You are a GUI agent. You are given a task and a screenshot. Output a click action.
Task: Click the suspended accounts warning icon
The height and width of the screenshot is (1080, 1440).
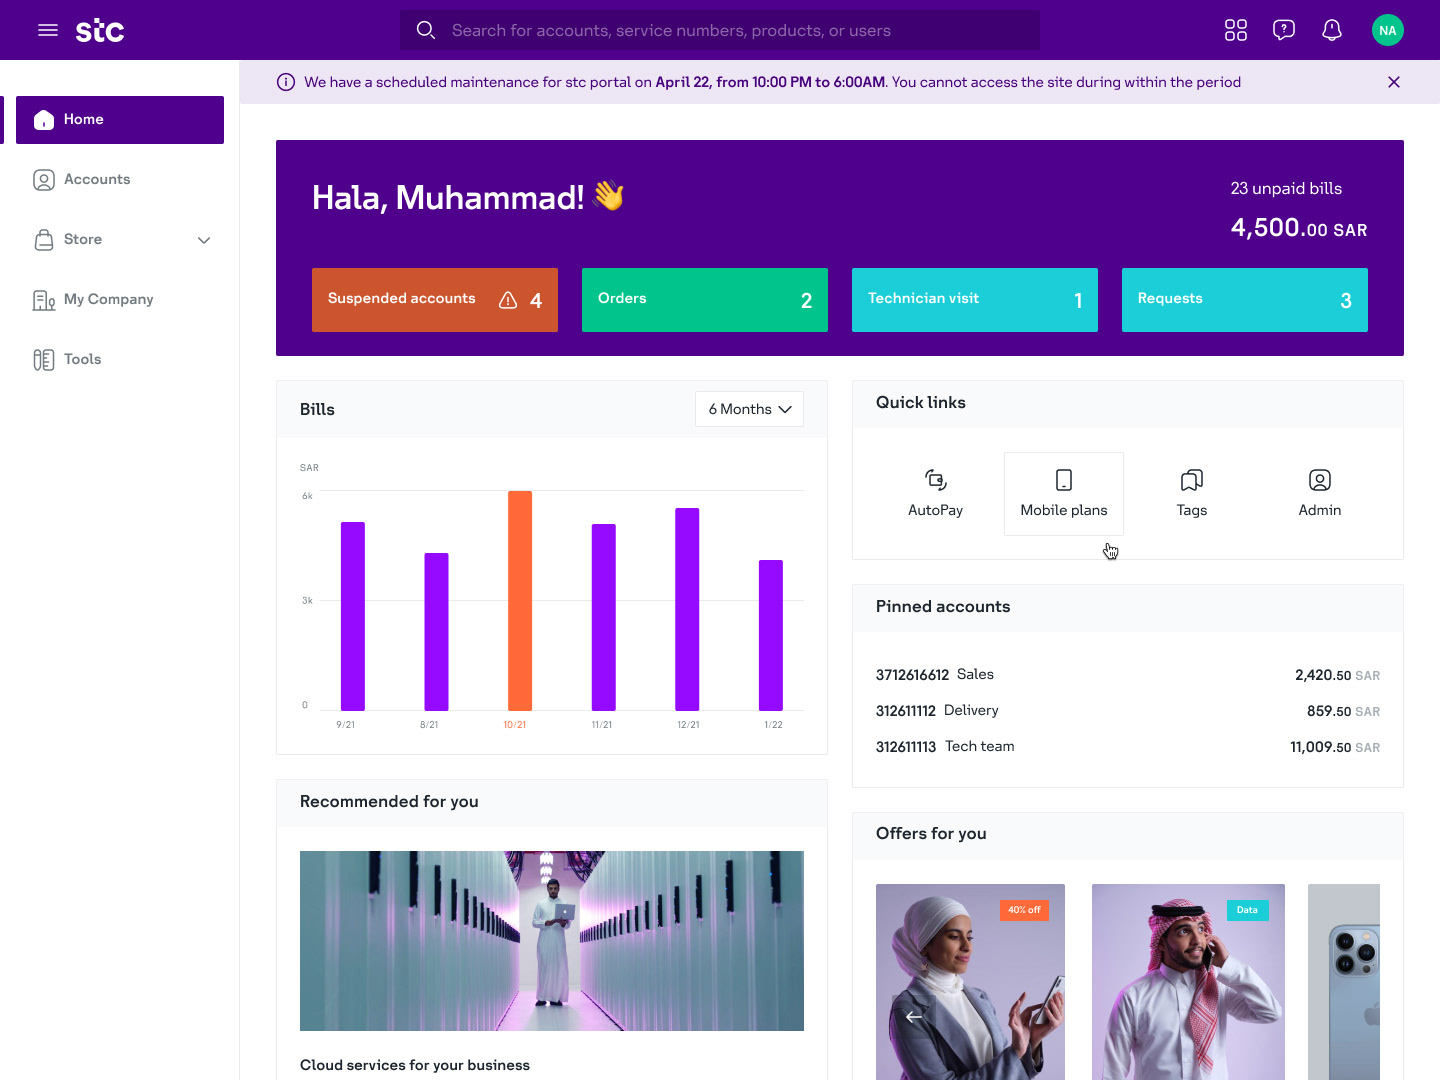tap(508, 300)
